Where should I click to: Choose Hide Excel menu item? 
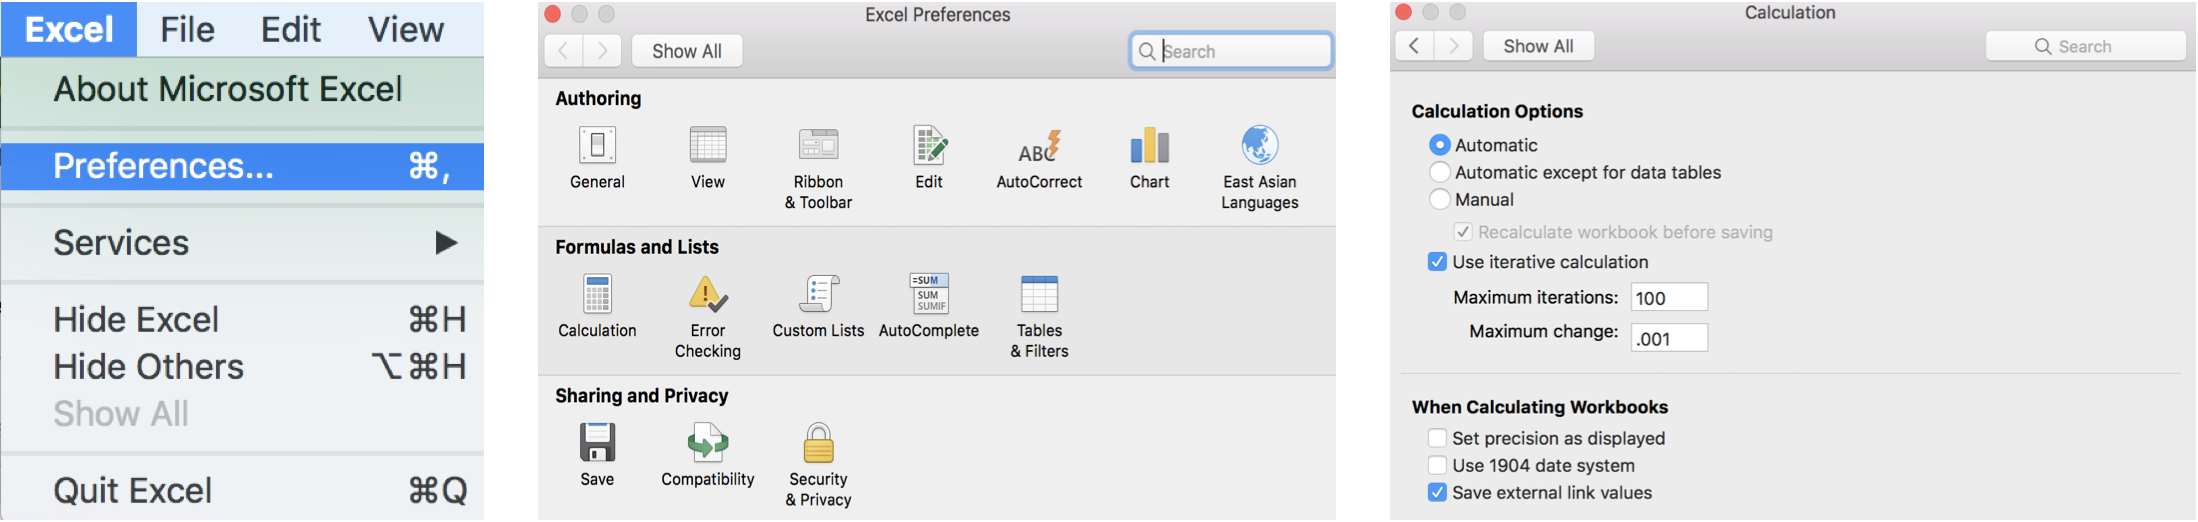(242, 320)
